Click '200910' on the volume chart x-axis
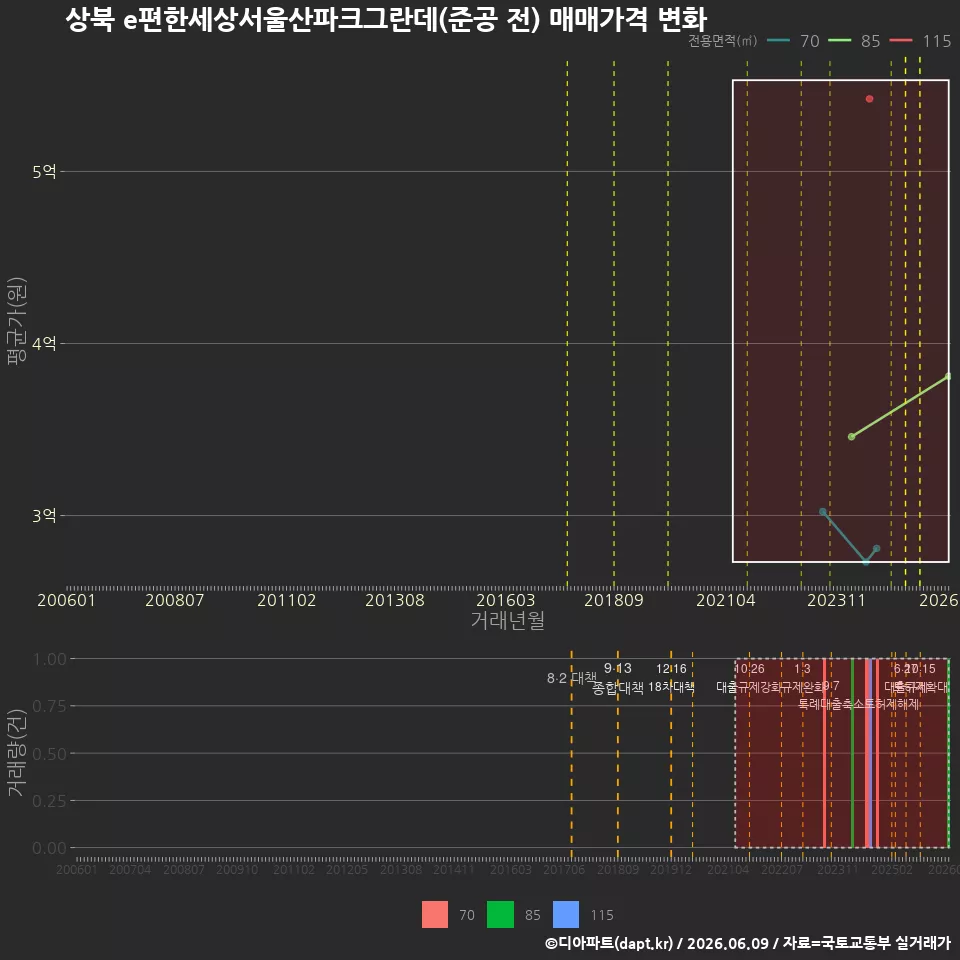The height and width of the screenshot is (960, 960). pyautogui.click(x=237, y=869)
